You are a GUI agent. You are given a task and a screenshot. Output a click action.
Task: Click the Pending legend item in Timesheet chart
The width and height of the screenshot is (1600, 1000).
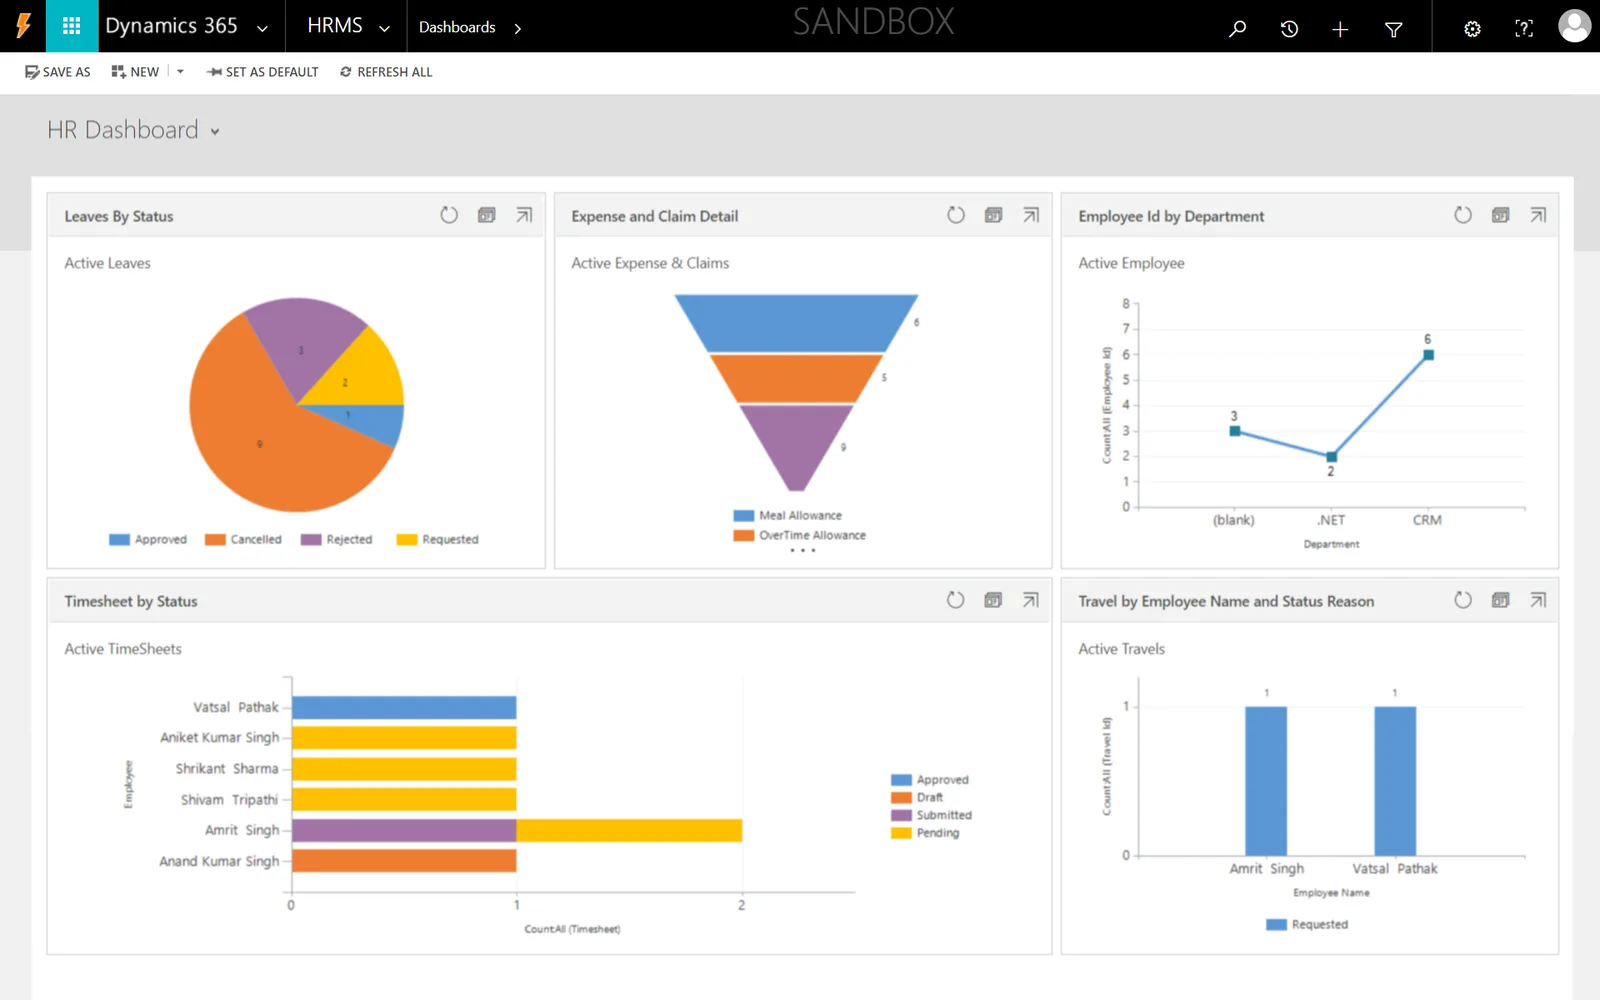click(926, 833)
